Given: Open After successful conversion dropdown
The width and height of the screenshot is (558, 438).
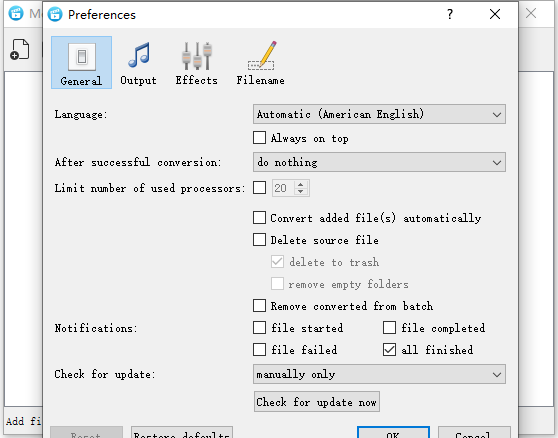Looking at the screenshot, I should [379, 162].
